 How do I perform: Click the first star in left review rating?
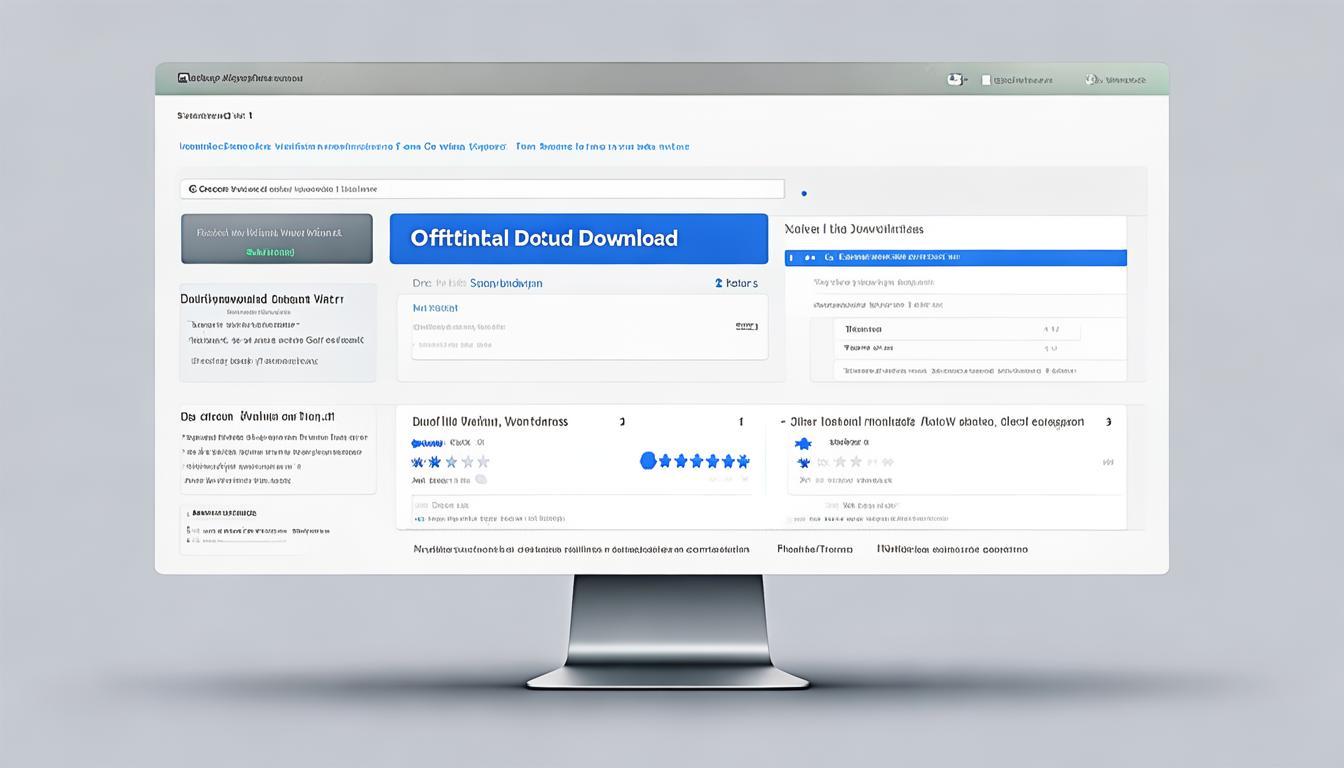click(418, 462)
